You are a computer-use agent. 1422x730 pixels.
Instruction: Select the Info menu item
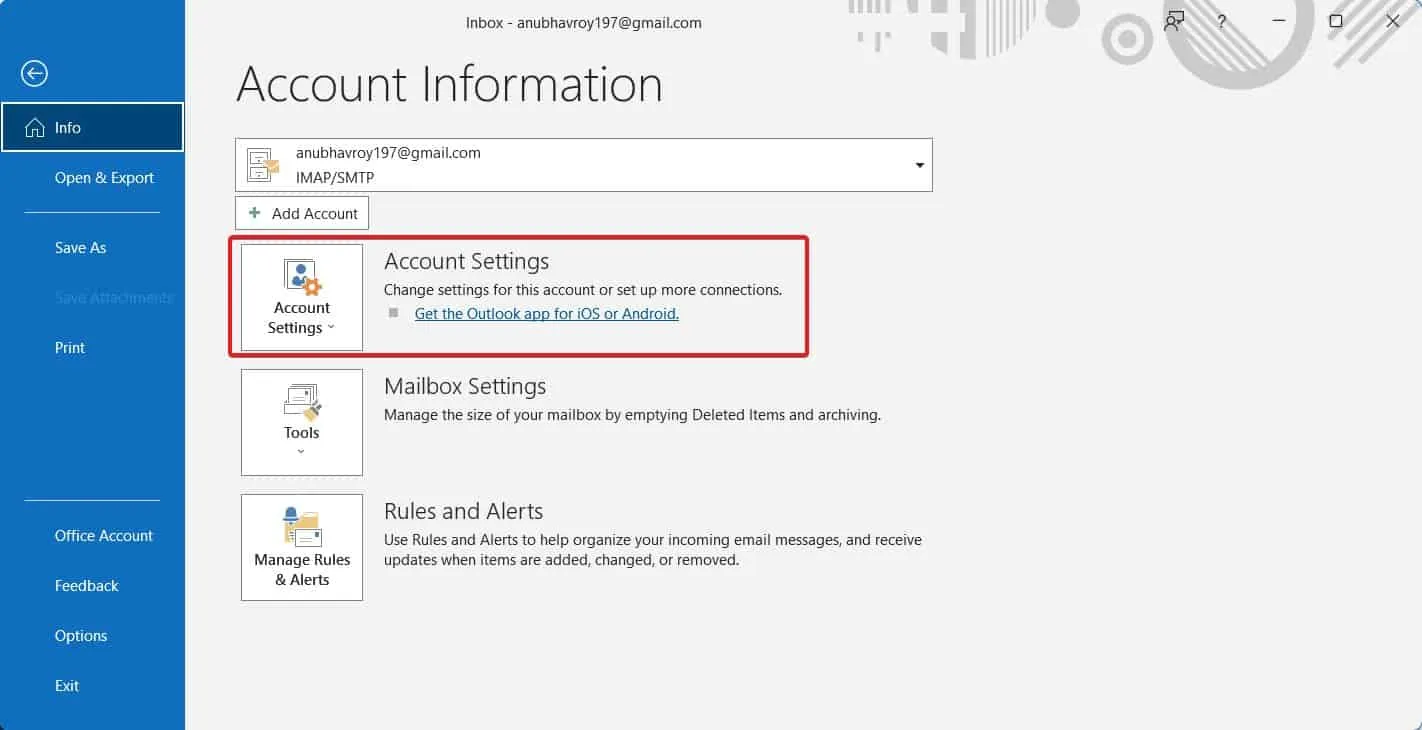(x=92, y=128)
